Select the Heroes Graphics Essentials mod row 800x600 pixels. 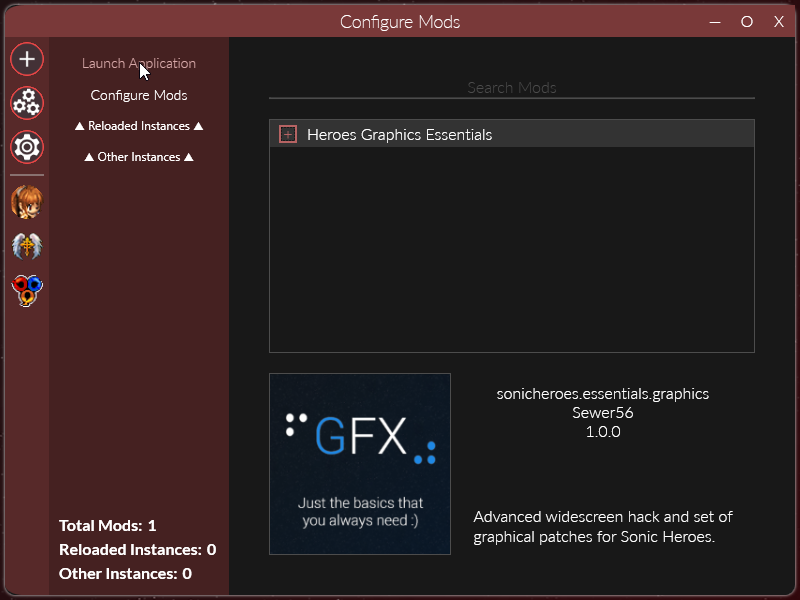tap(512, 135)
